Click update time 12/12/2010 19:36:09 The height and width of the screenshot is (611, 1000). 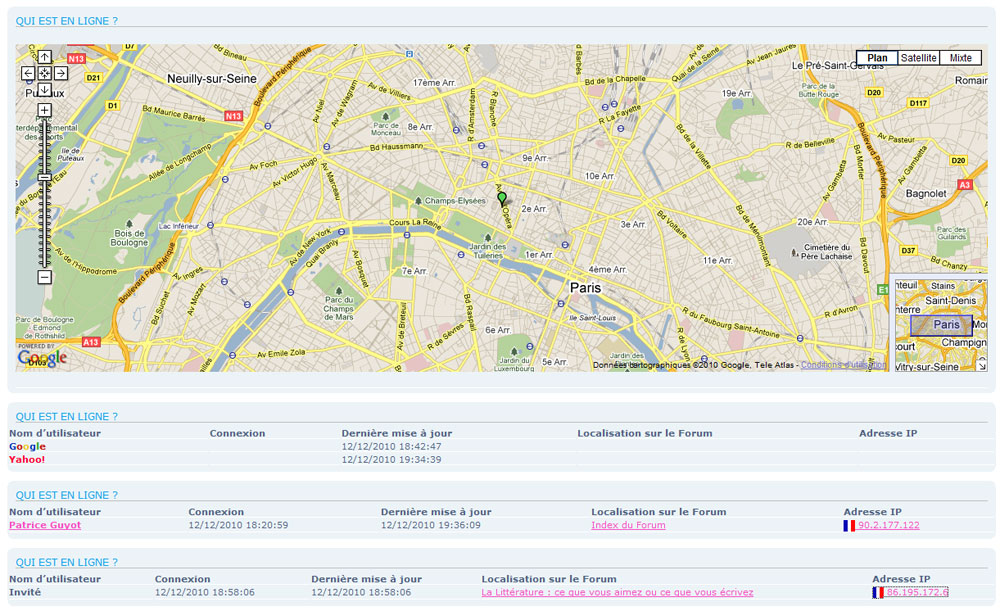(x=430, y=525)
